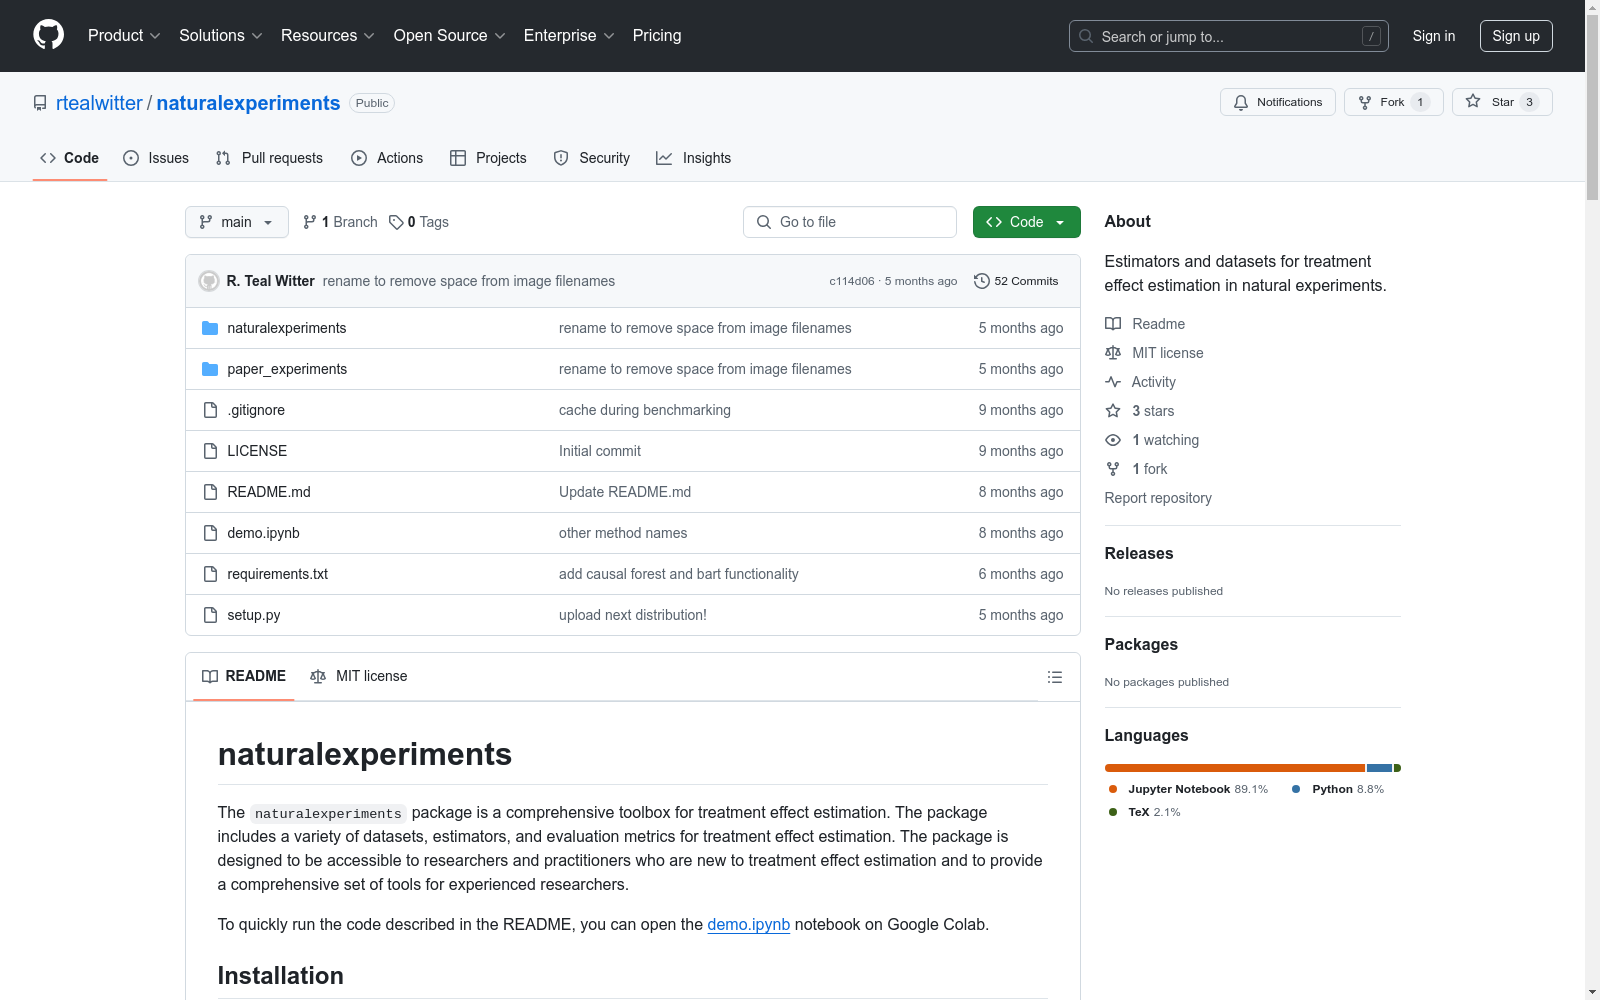Viewport: 1600px width, 1000px height.
Task: Click the demo.ipynb file icon
Action: (x=210, y=533)
